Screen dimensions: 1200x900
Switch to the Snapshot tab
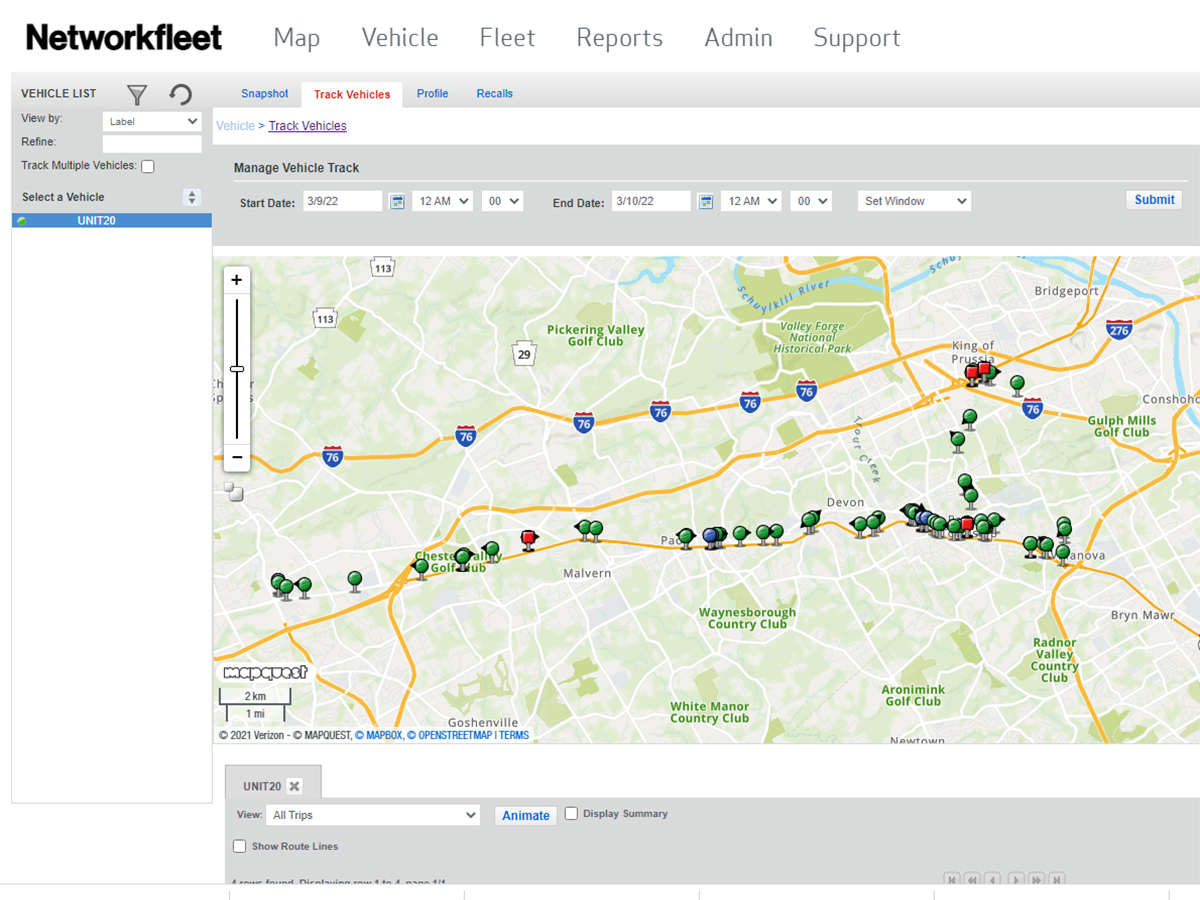pos(264,94)
